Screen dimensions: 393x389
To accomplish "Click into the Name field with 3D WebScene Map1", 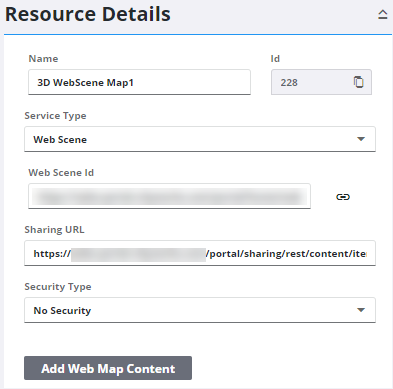I will (x=139, y=82).
